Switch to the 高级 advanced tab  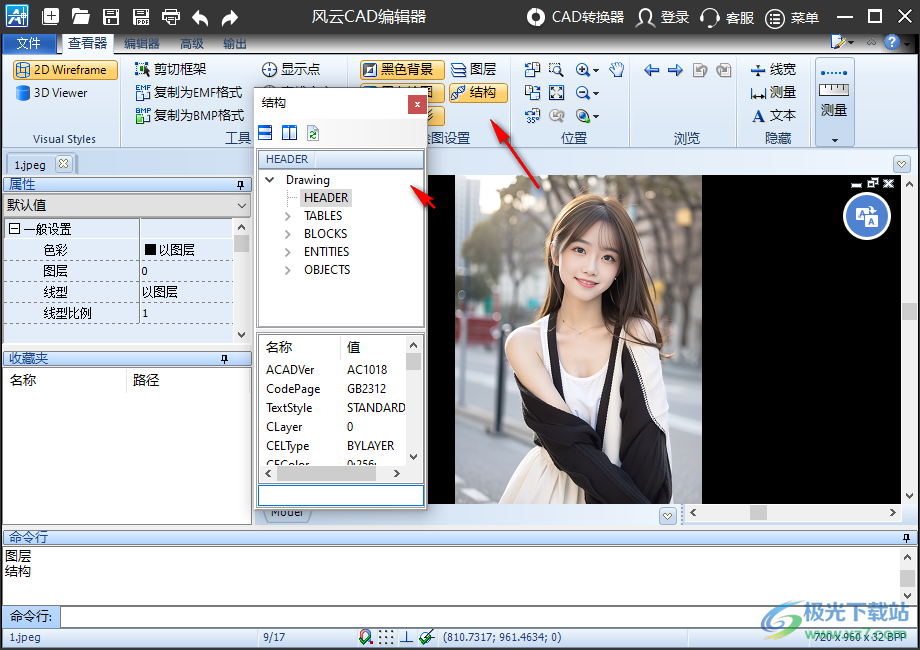click(x=192, y=43)
